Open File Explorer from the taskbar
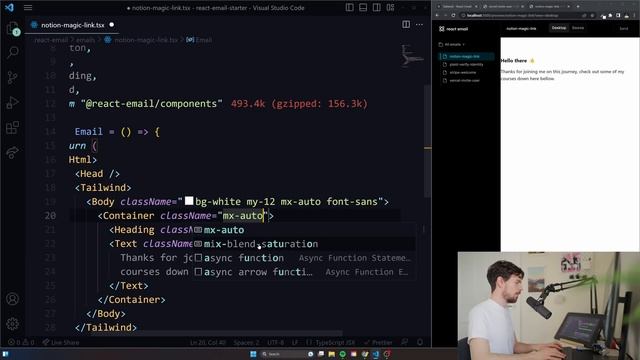This screenshot has height=360, width=640. 331,354
